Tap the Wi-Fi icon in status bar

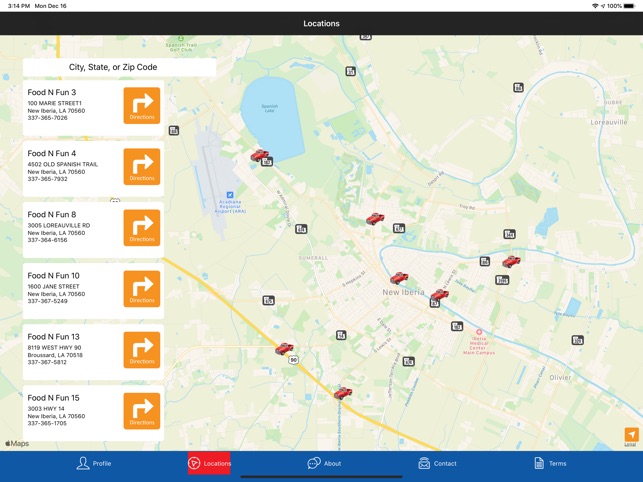(x=595, y=6)
